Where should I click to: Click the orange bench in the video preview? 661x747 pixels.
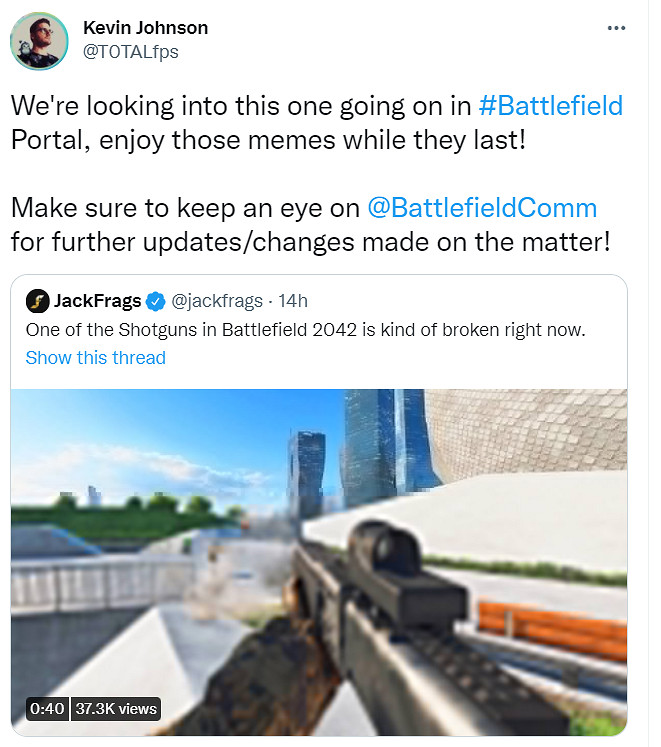[552, 630]
